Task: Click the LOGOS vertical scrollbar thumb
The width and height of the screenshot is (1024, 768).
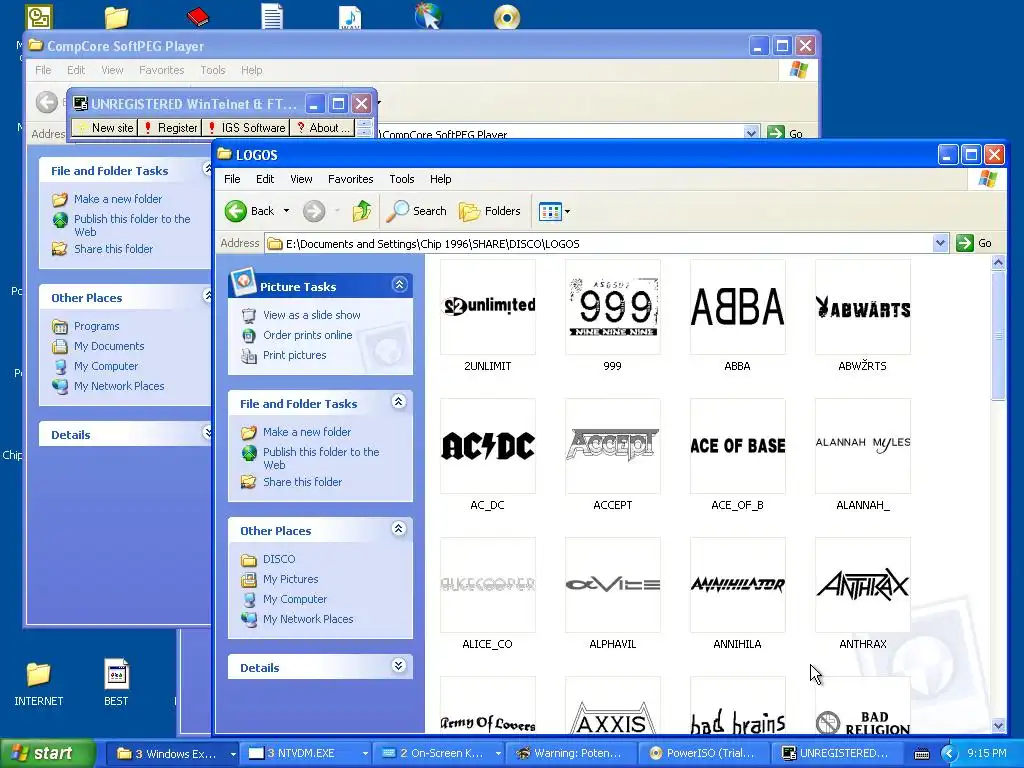Action: (998, 336)
